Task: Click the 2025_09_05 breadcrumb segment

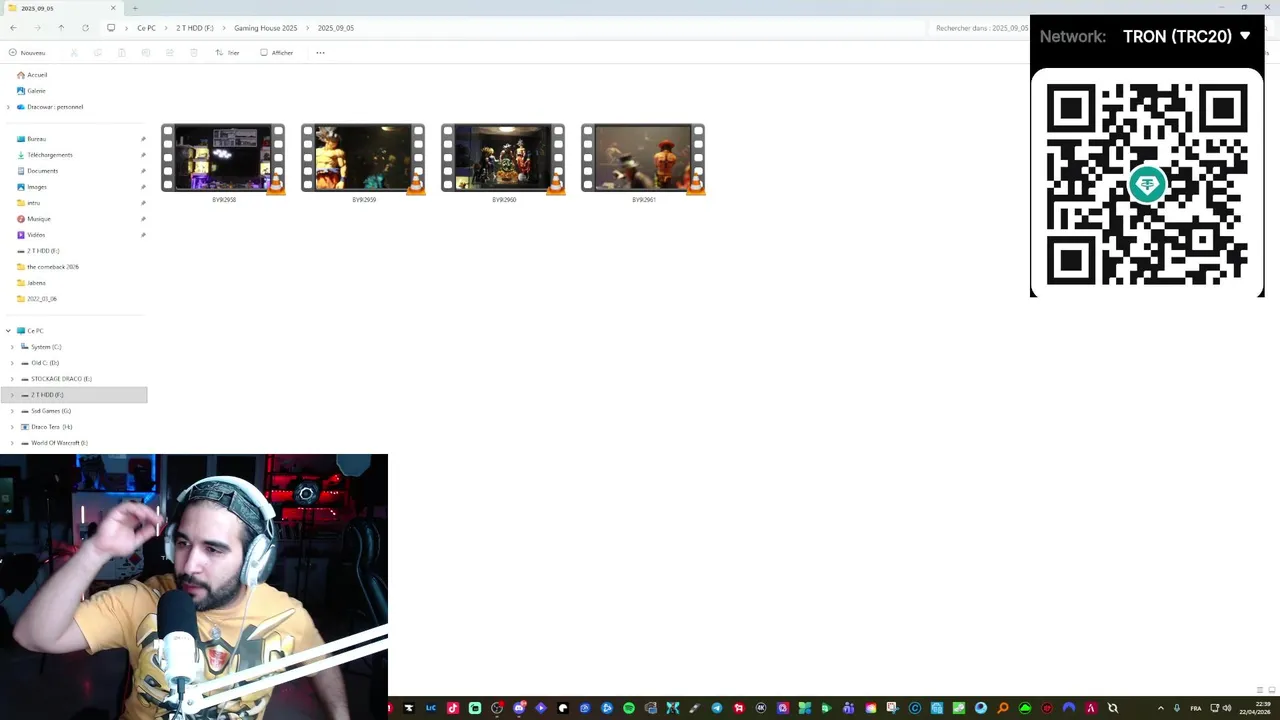Action: (336, 28)
